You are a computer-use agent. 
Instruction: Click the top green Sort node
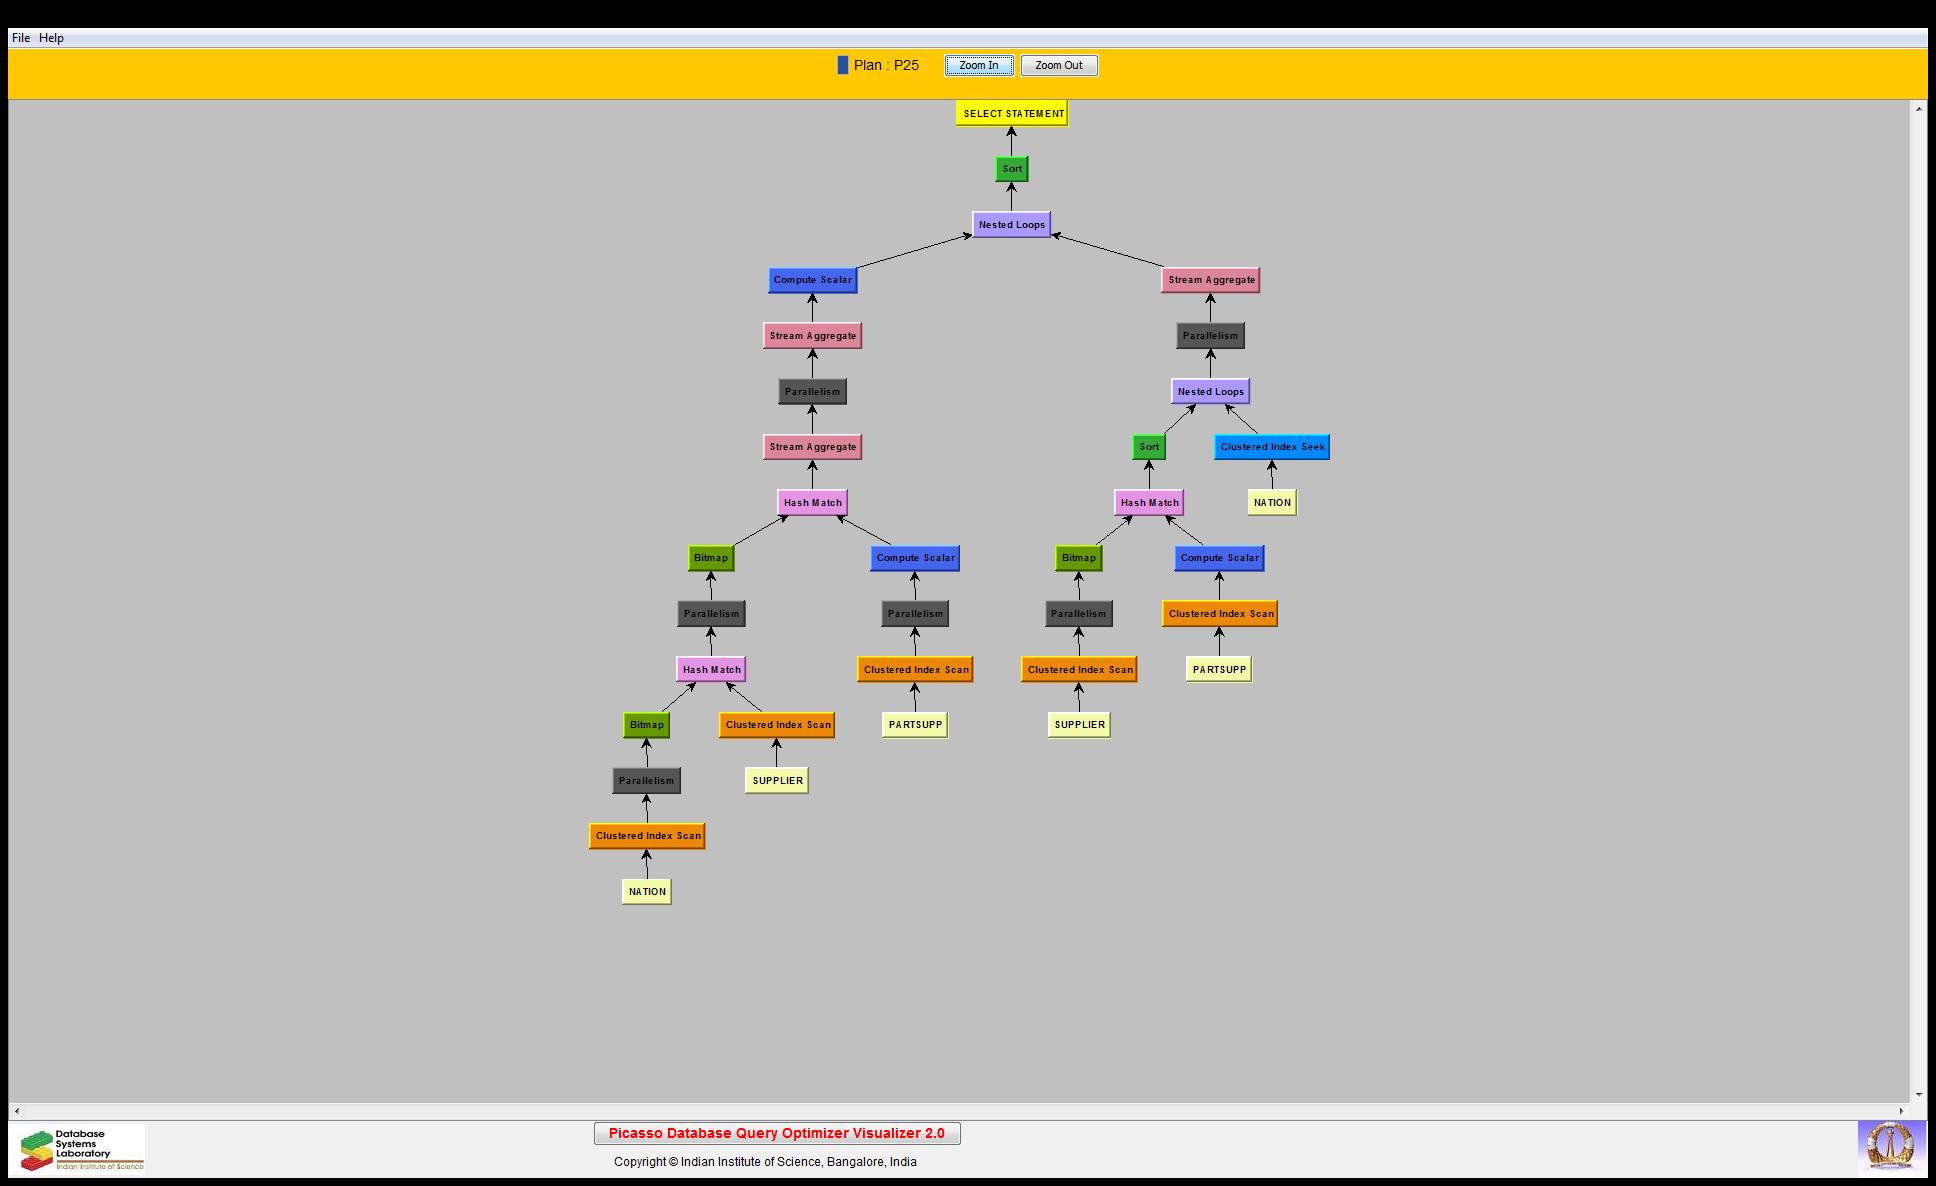coord(1012,169)
